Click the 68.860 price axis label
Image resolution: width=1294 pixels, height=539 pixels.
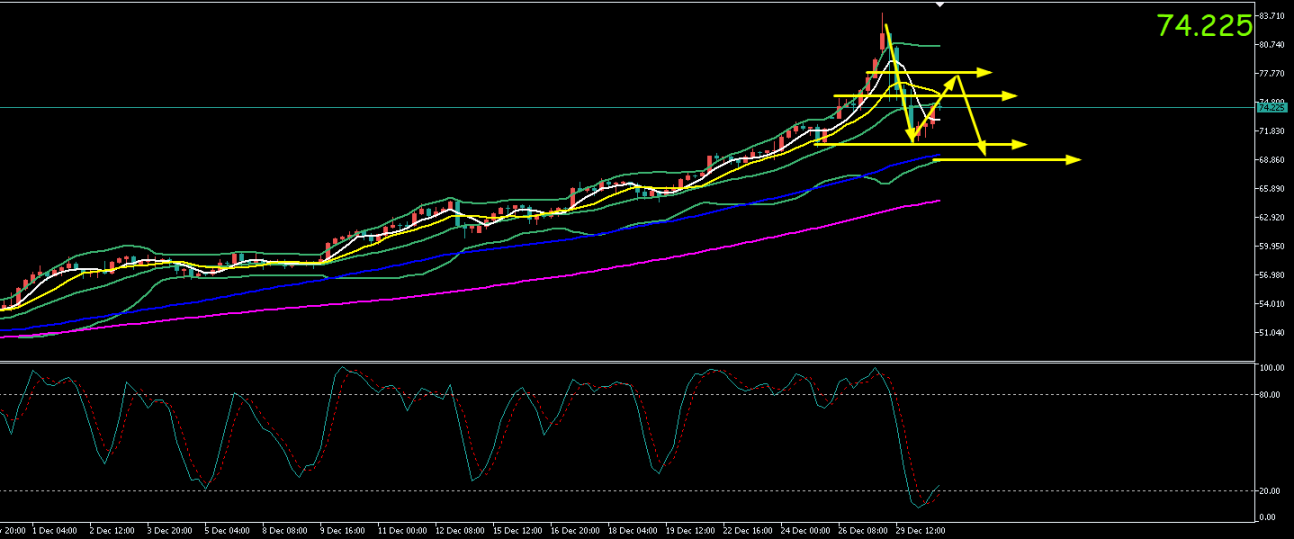[x=1272, y=160]
